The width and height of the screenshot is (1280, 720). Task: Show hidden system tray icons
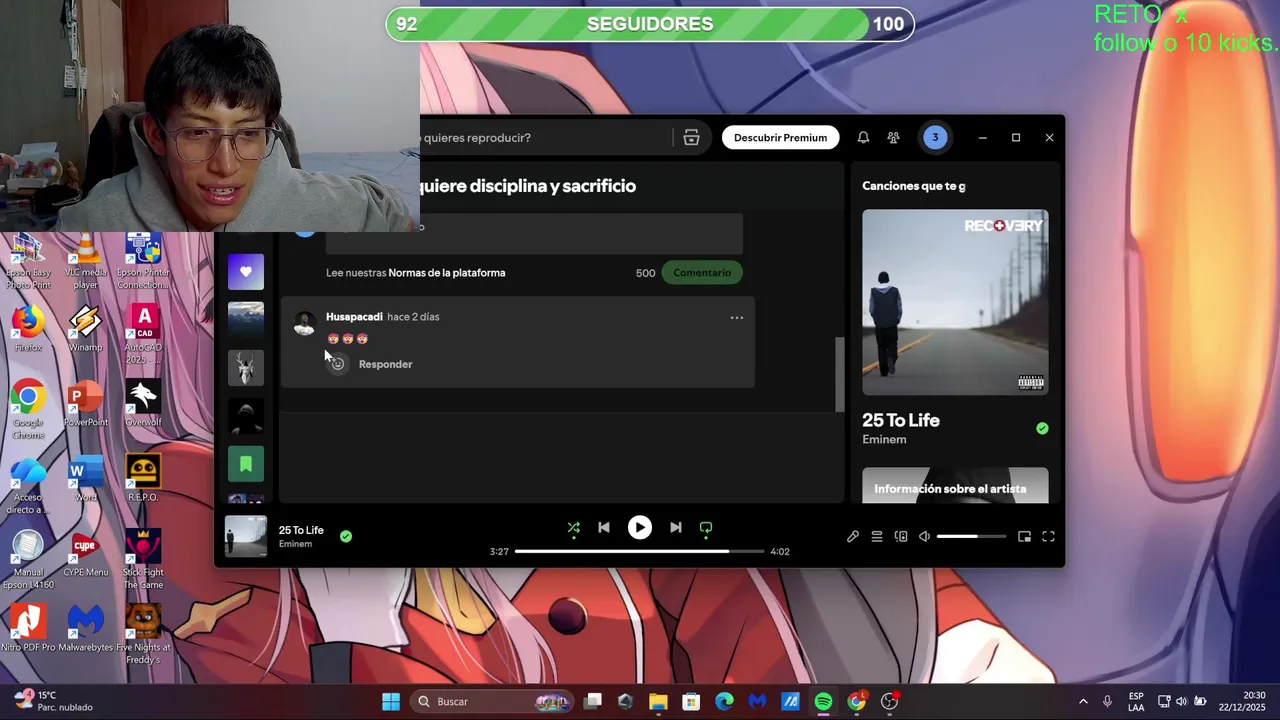(x=1083, y=702)
